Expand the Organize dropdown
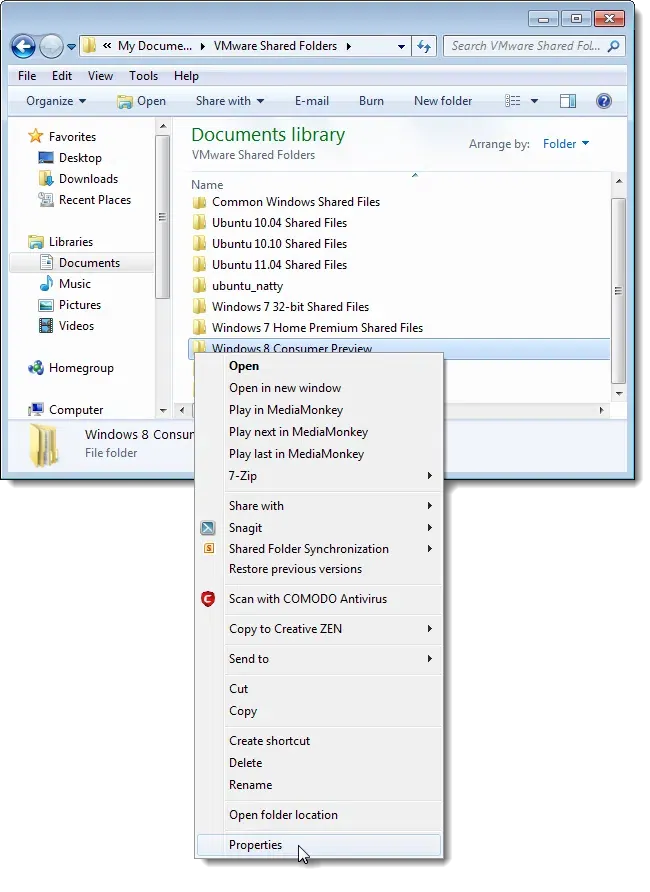The height and width of the screenshot is (892, 650). tap(56, 101)
